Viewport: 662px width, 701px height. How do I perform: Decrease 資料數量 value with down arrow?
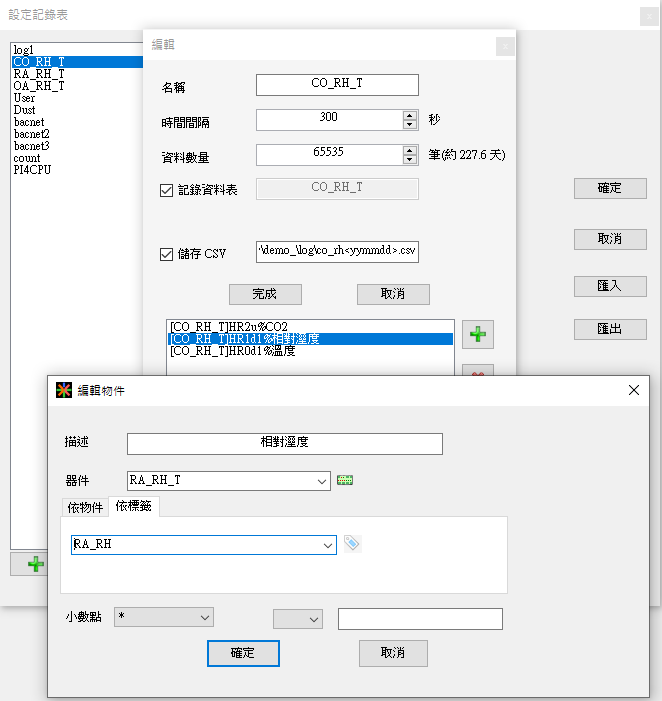click(410, 160)
